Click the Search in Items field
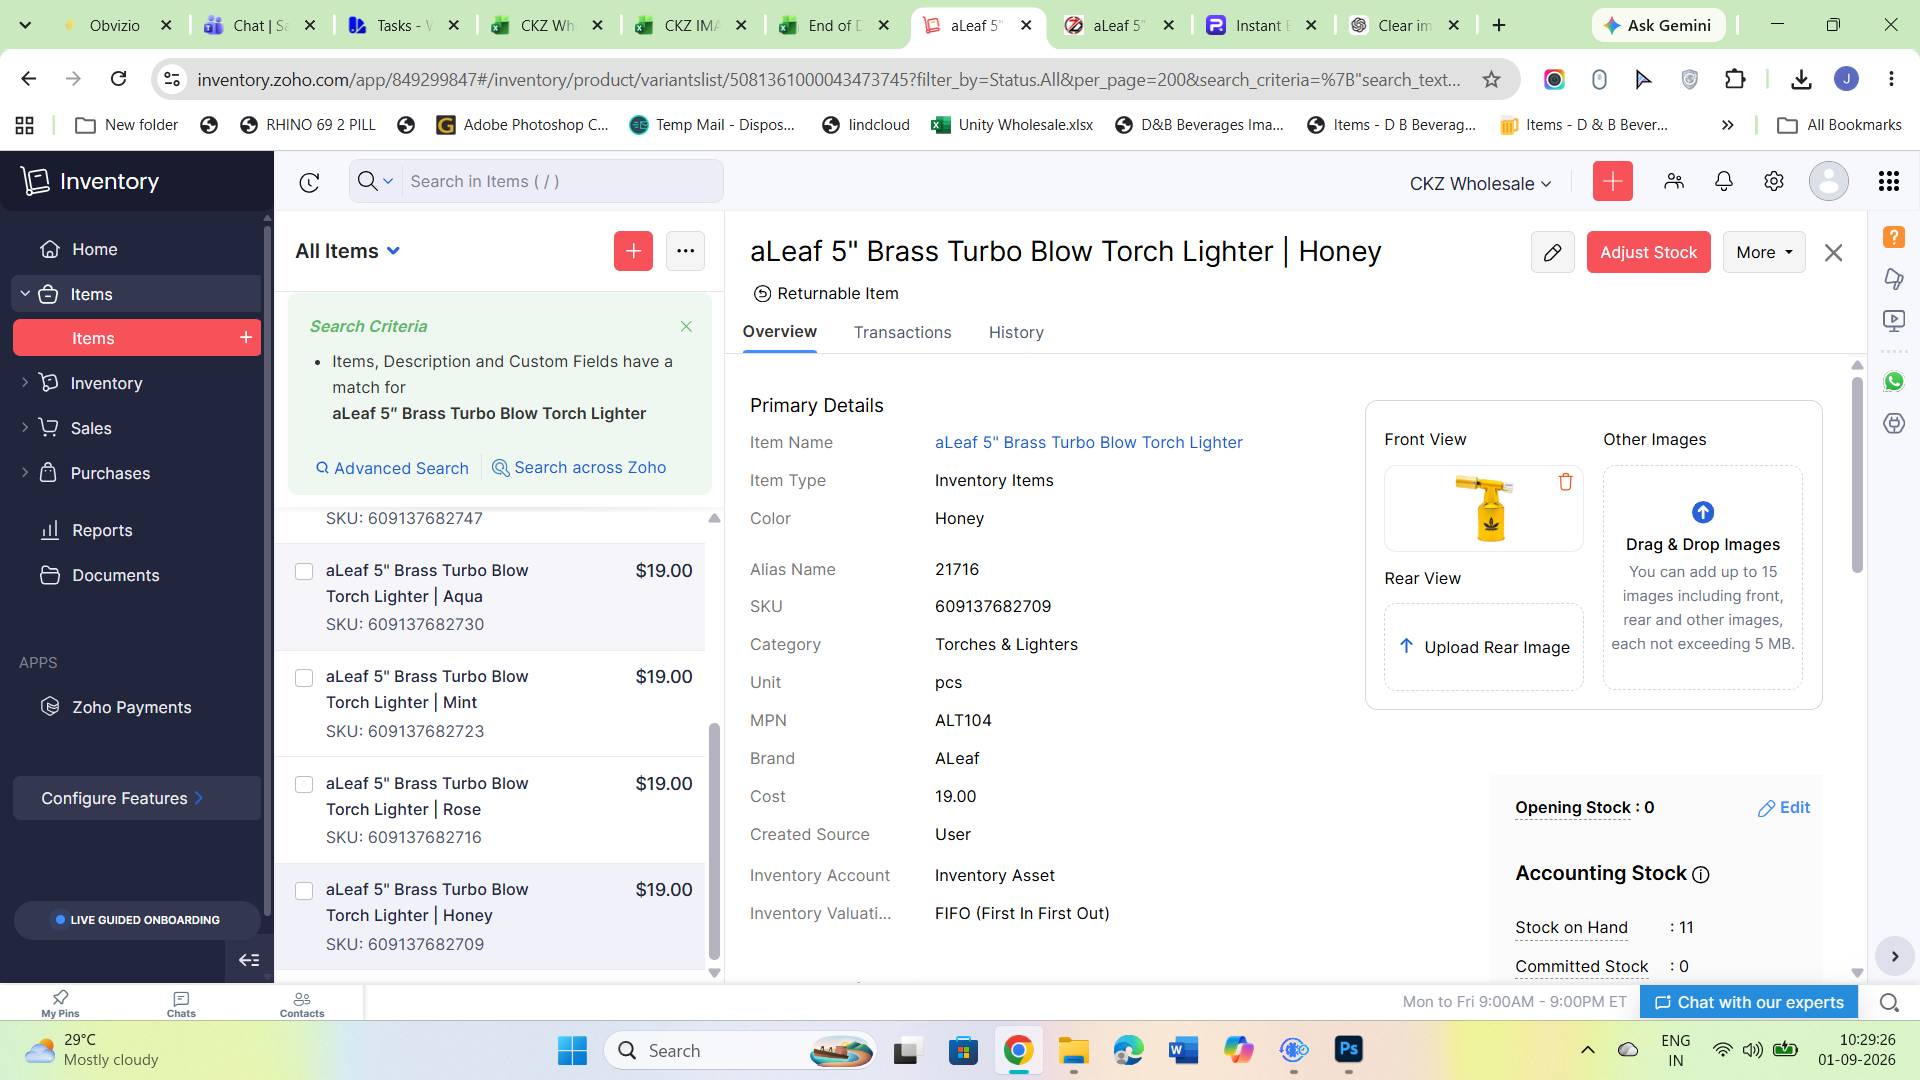The width and height of the screenshot is (1920, 1080). point(562,182)
